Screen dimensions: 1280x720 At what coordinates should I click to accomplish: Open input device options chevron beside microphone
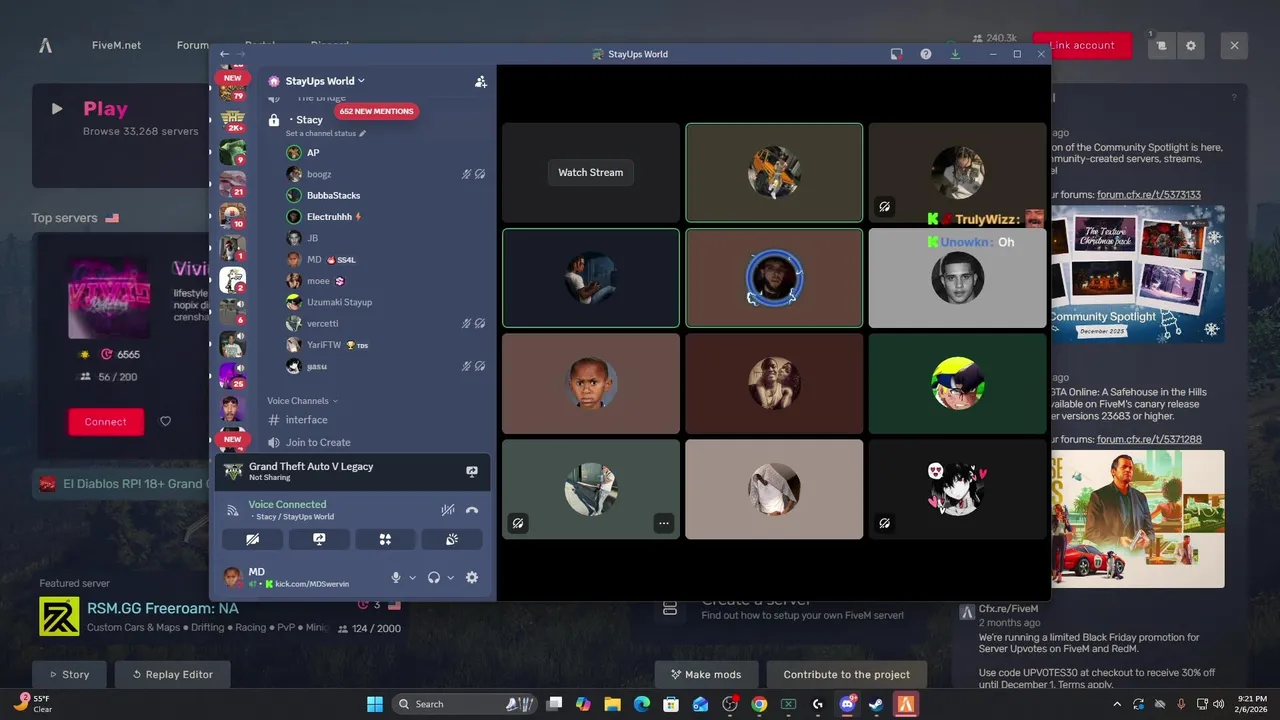(412, 577)
